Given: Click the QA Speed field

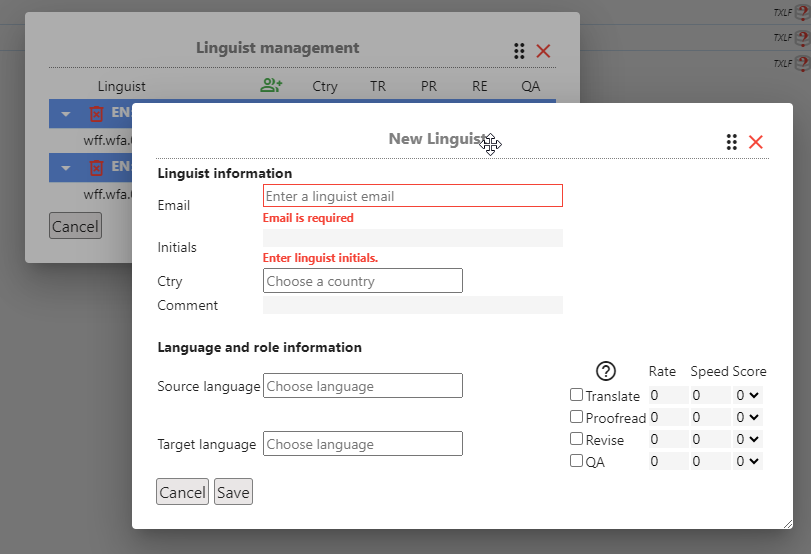Looking at the screenshot, I should [x=711, y=461].
